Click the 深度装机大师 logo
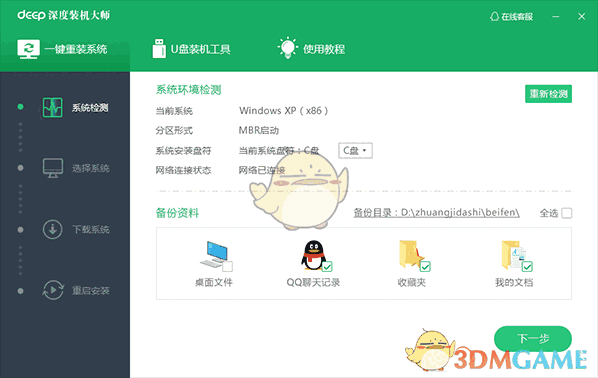Viewport: 598px width, 378px height. tap(64, 15)
